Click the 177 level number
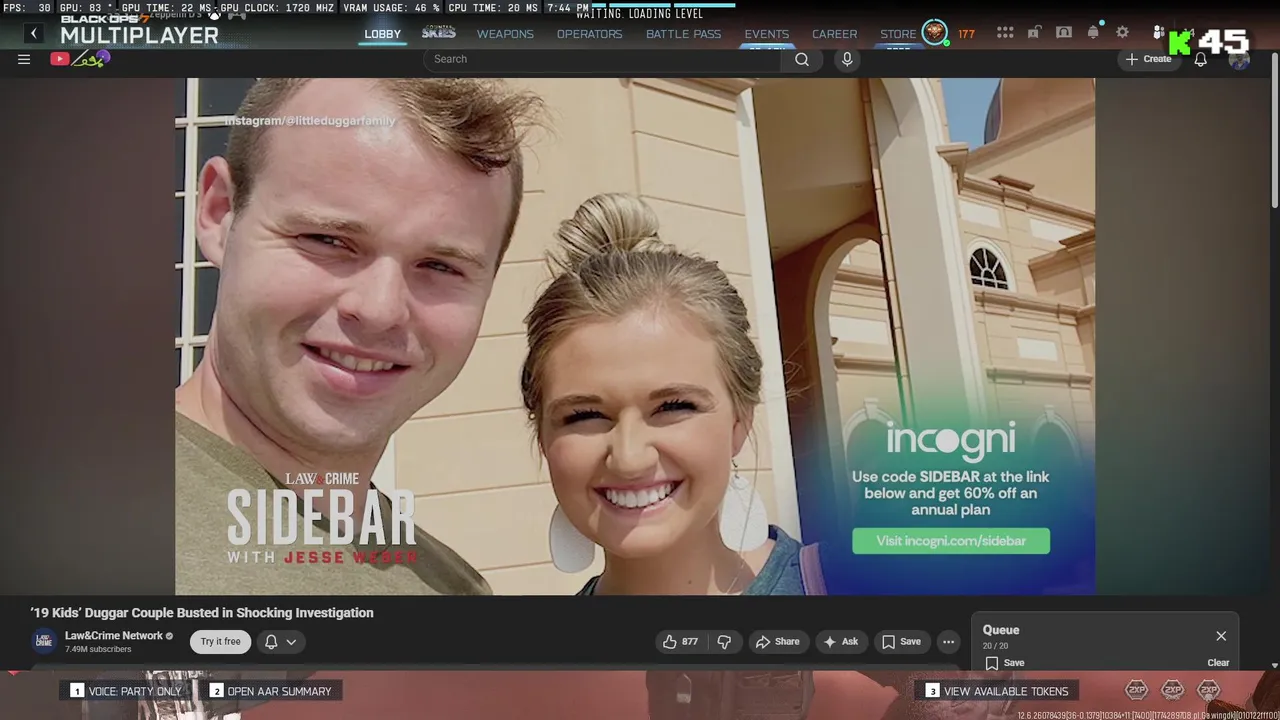The width and height of the screenshot is (1280, 720). click(x=966, y=34)
